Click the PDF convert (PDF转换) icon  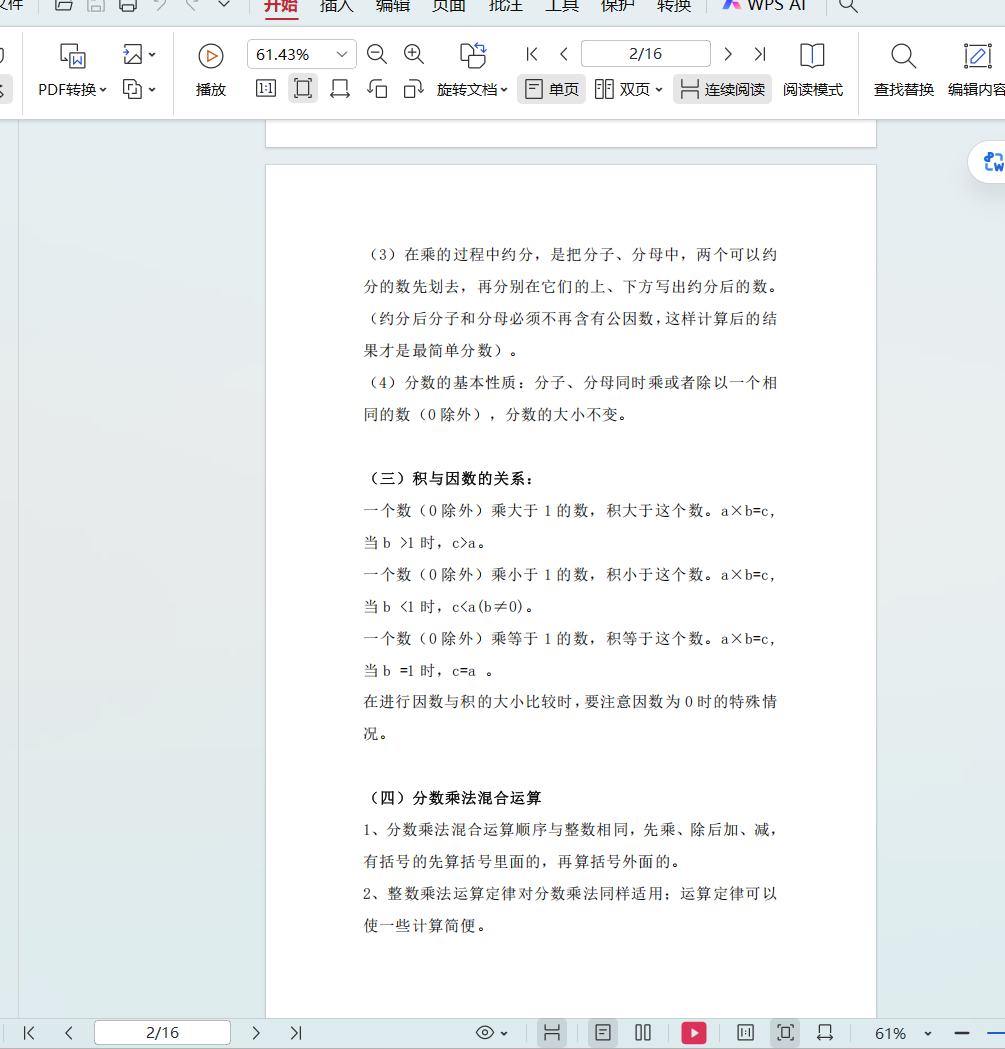coord(72,56)
